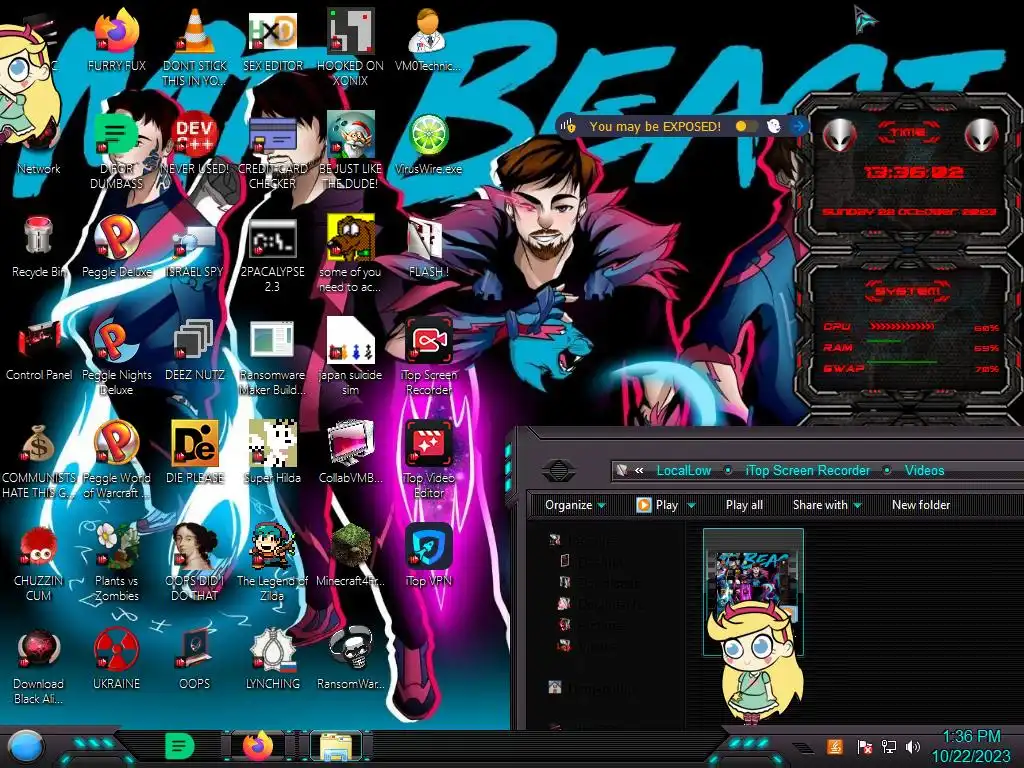
Task: Switch to File Explorer on the taskbar
Action: point(336,746)
